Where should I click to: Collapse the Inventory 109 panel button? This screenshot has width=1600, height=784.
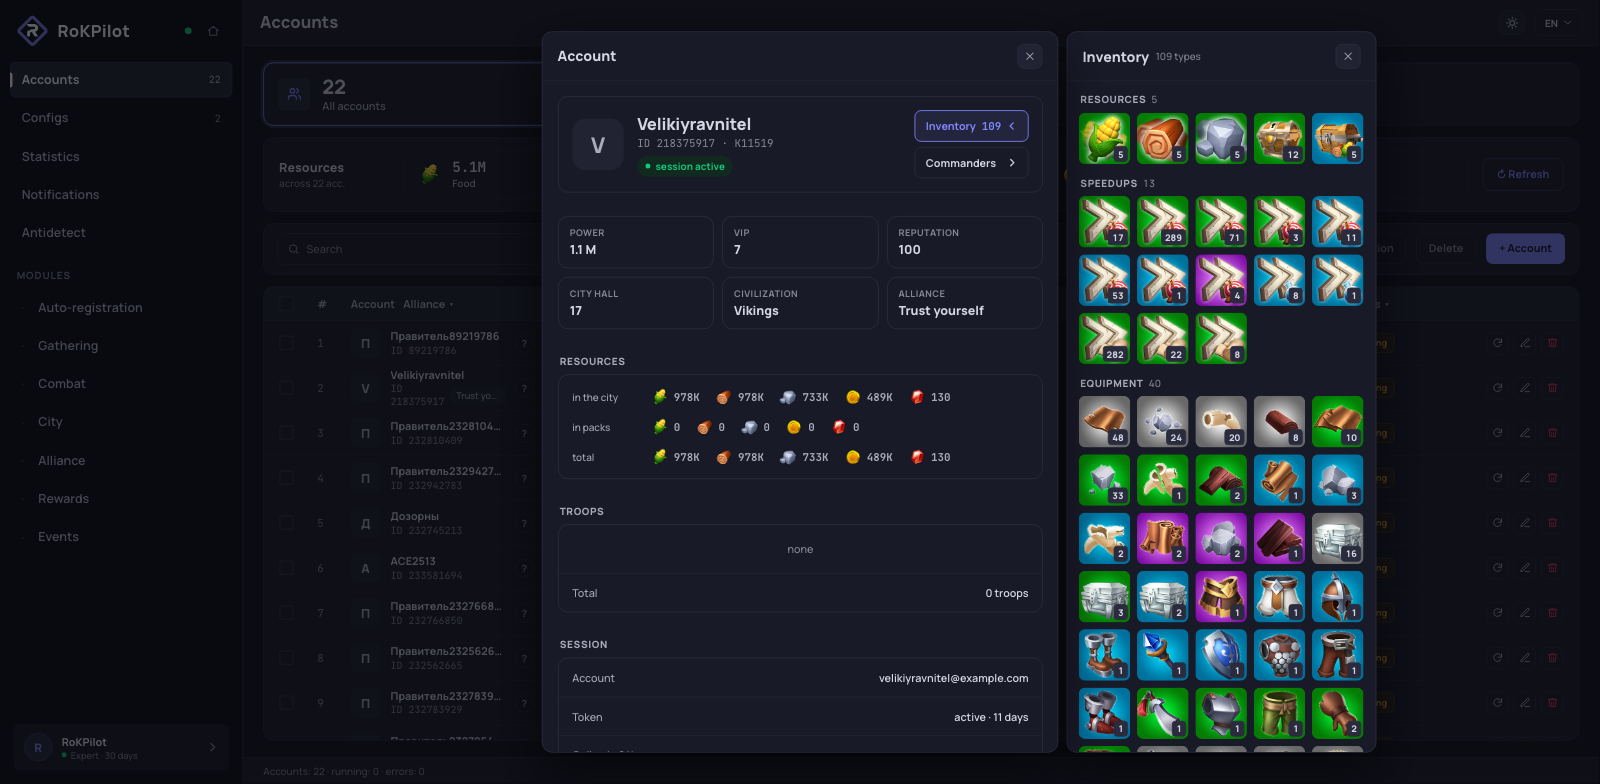coord(971,126)
